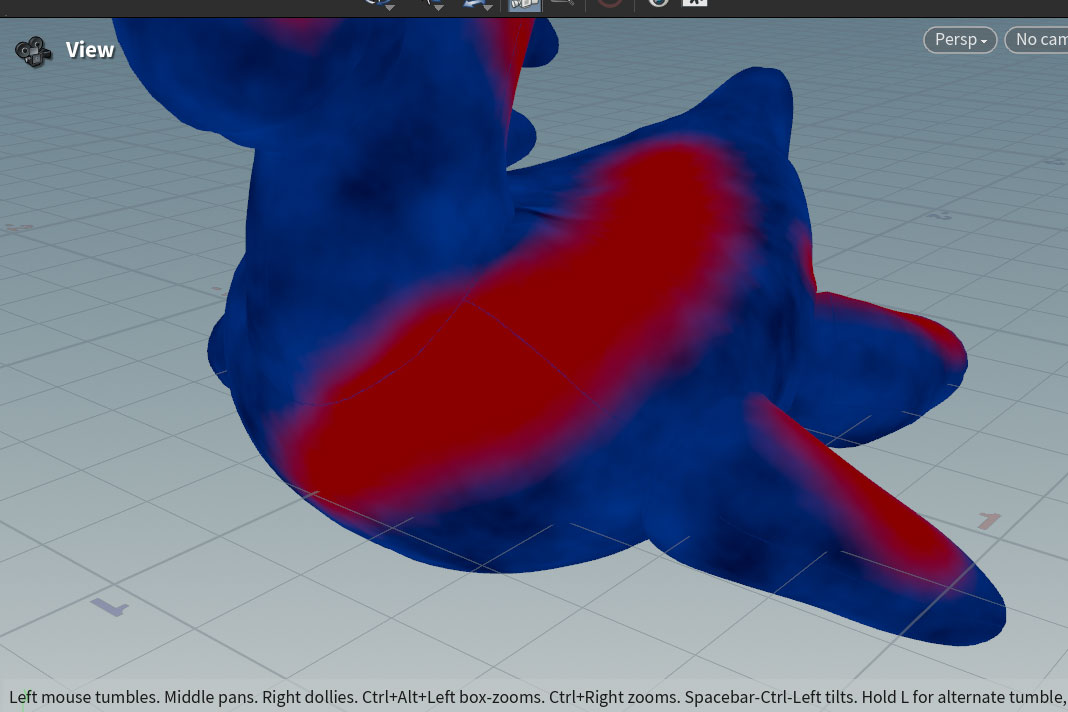Select the highlighted icon in the top toolbar

pyautogui.click(x=524, y=5)
